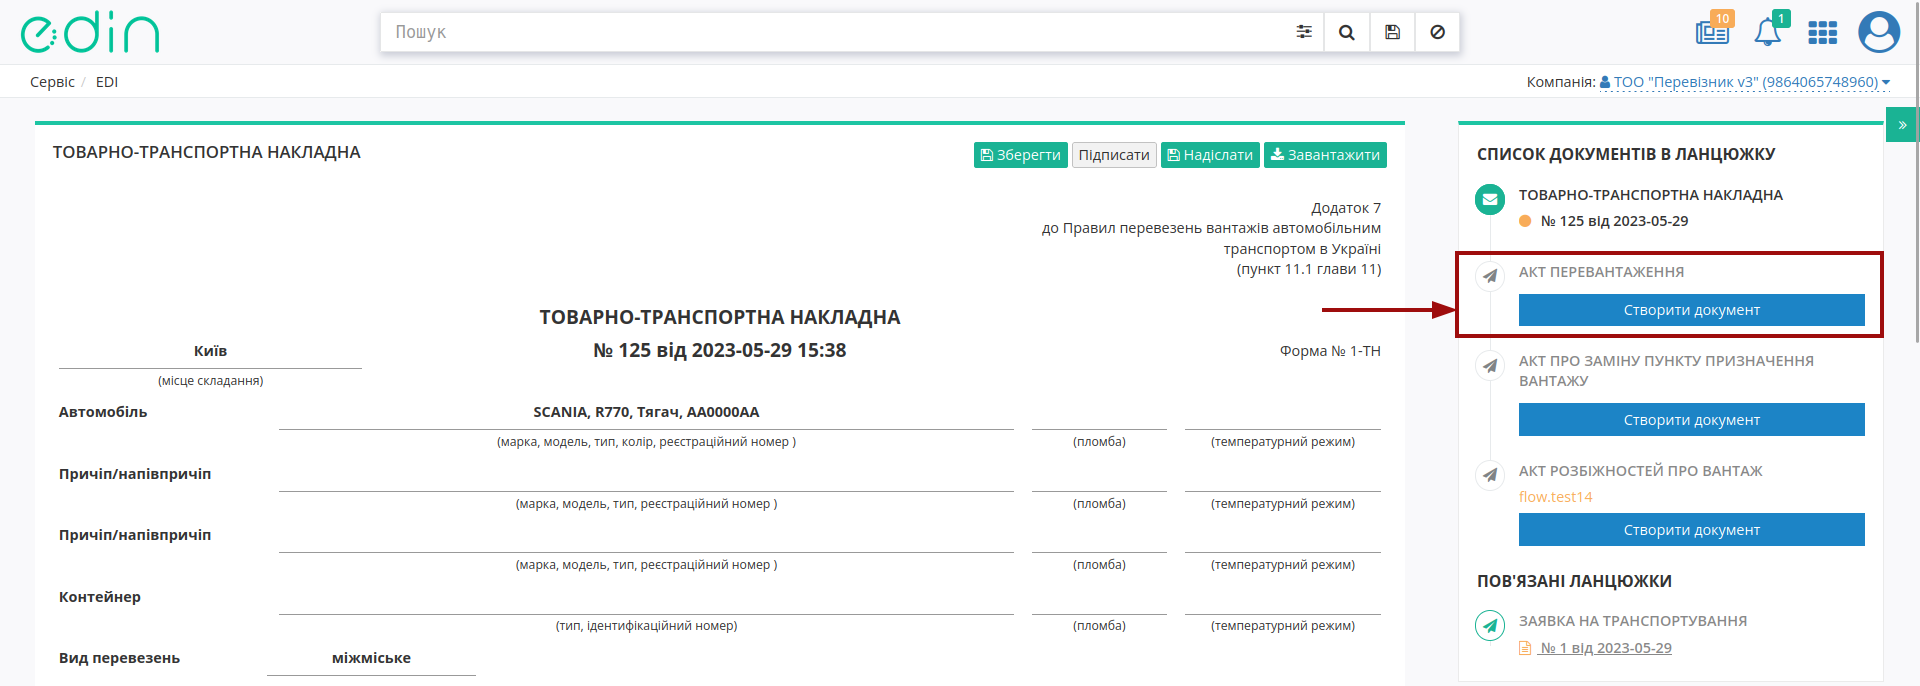
Task: Click the paper plane icon near Акт перевантаження
Action: pos(1490,276)
